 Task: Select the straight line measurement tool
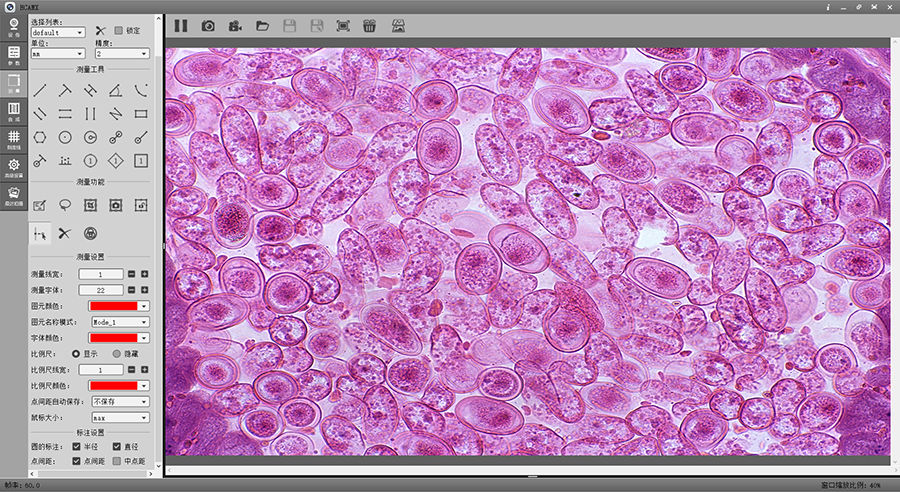click(x=40, y=90)
